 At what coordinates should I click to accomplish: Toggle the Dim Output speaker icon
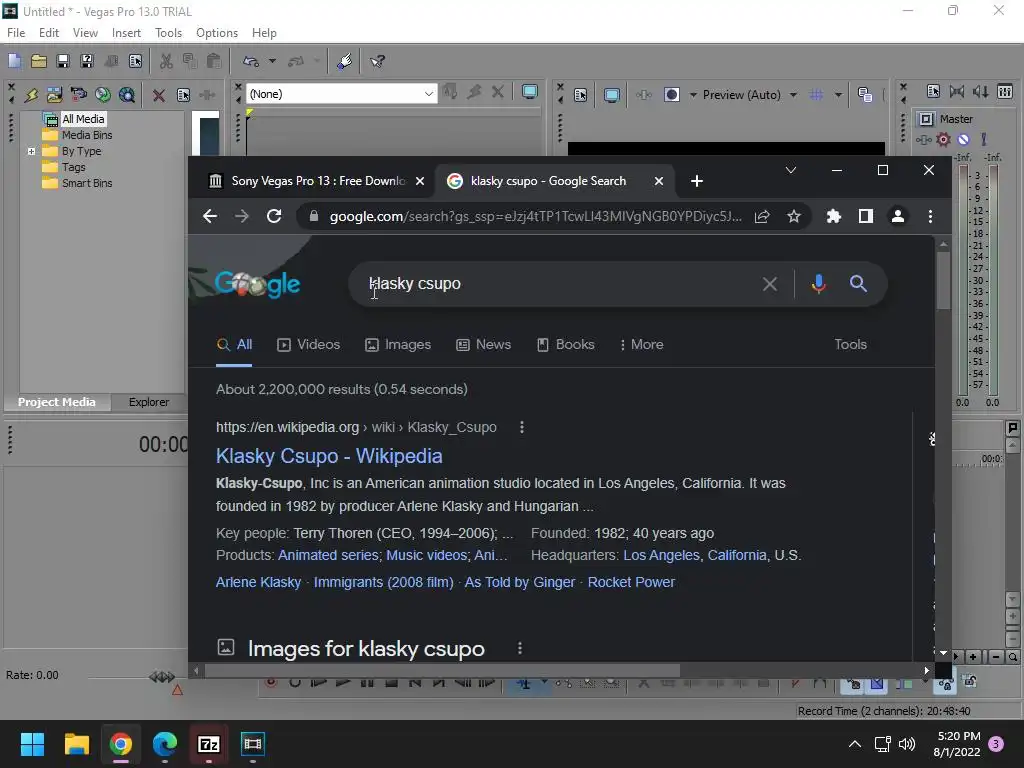(x=981, y=91)
